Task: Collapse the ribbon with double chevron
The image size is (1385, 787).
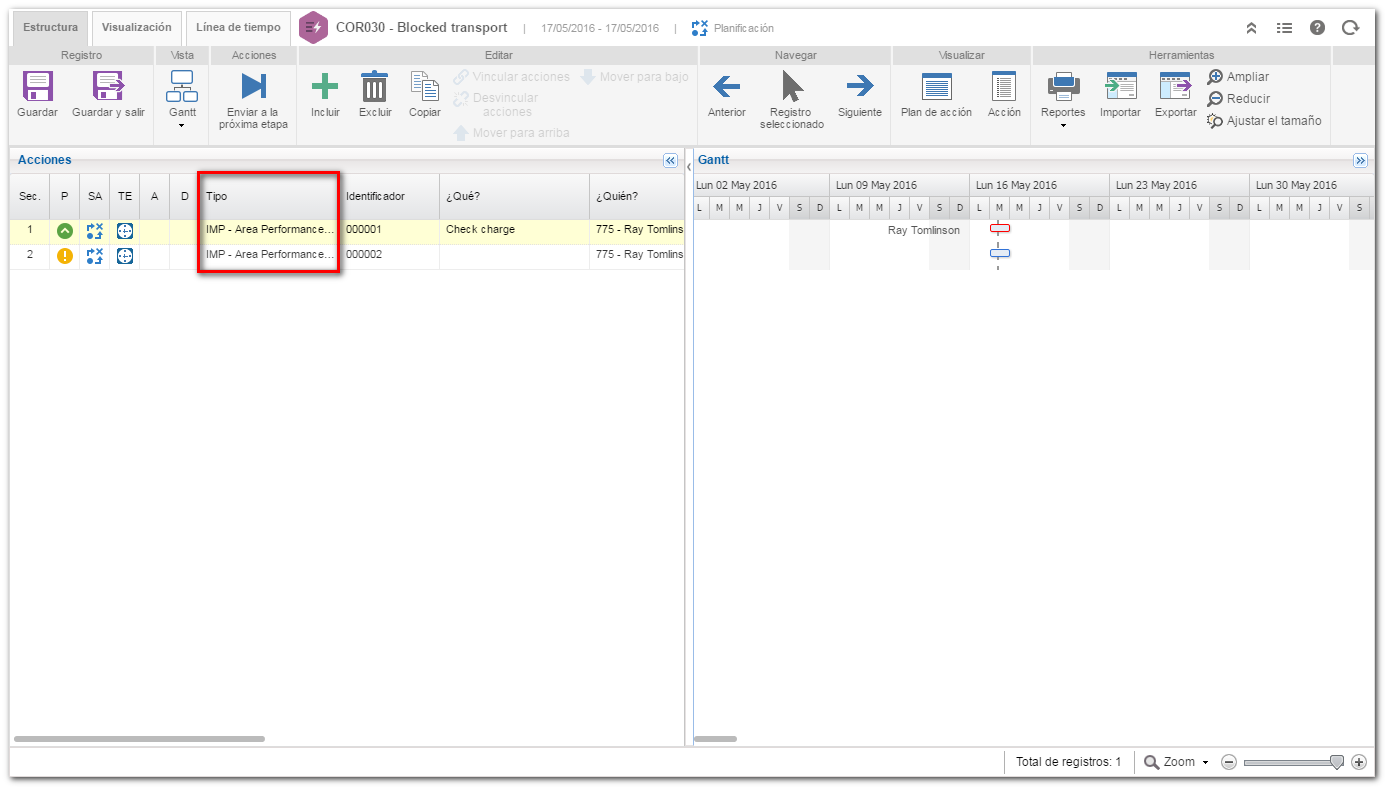Action: pyautogui.click(x=1251, y=28)
